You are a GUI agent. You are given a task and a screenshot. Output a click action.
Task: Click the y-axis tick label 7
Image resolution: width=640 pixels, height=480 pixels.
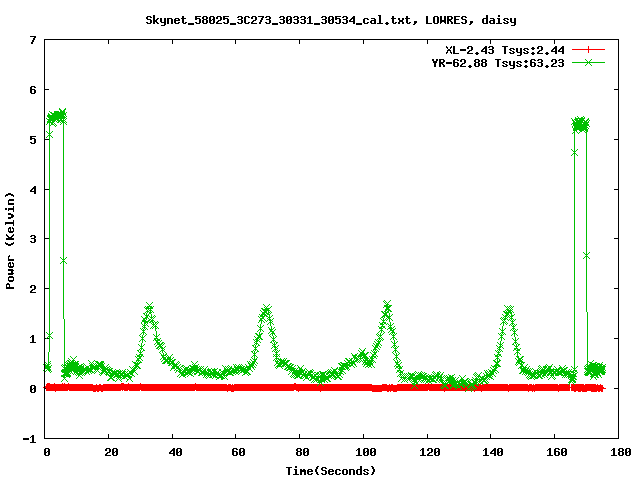coord(33,40)
